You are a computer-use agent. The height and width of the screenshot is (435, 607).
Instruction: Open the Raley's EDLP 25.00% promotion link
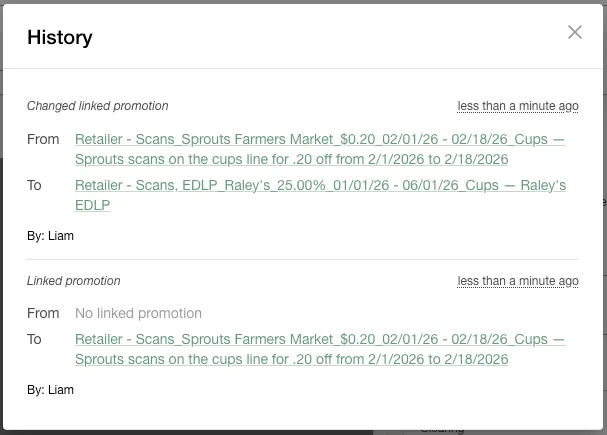coord(321,195)
